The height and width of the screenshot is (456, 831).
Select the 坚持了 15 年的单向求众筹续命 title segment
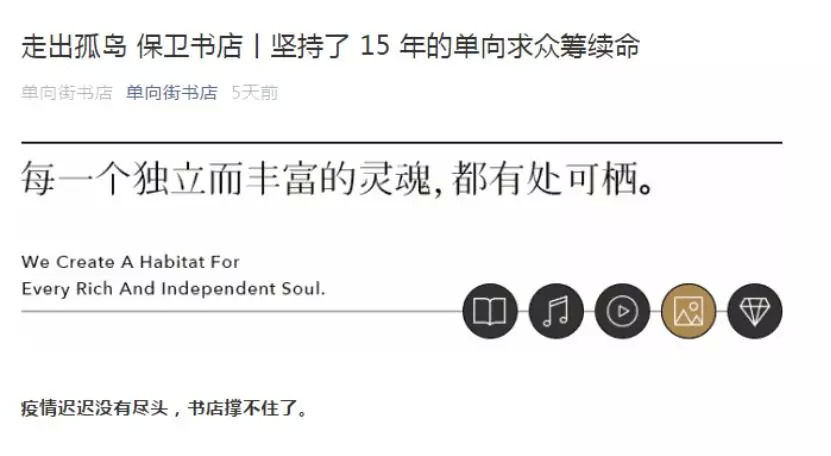click(x=455, y=46)
